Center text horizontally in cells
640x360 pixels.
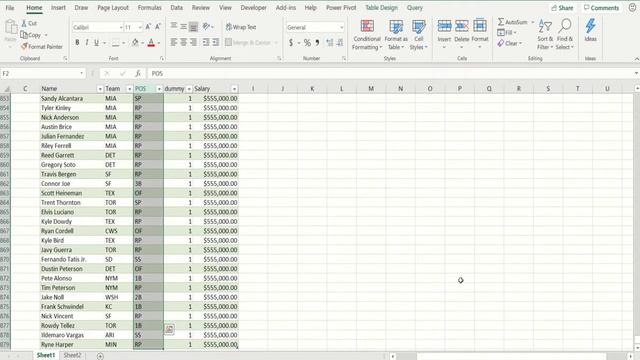click(x=184, y=42)
